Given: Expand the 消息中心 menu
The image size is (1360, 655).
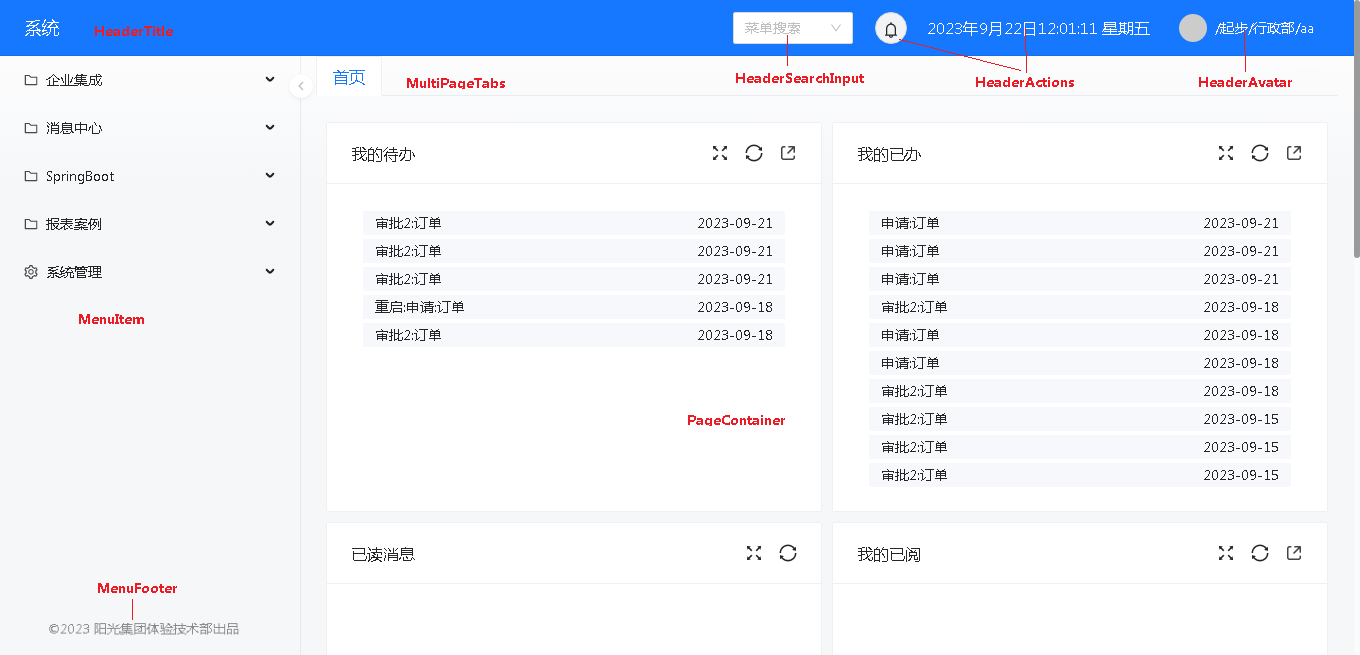Looking at the screenshot, I should [150, 128].
